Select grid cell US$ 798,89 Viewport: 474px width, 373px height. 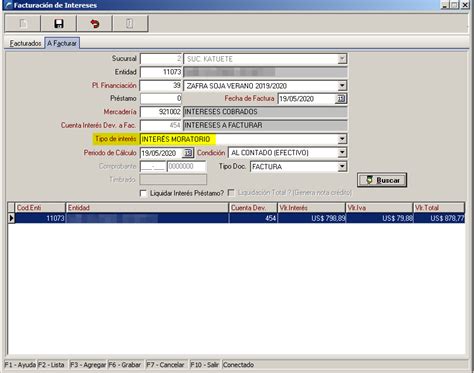tap(311, 218)
